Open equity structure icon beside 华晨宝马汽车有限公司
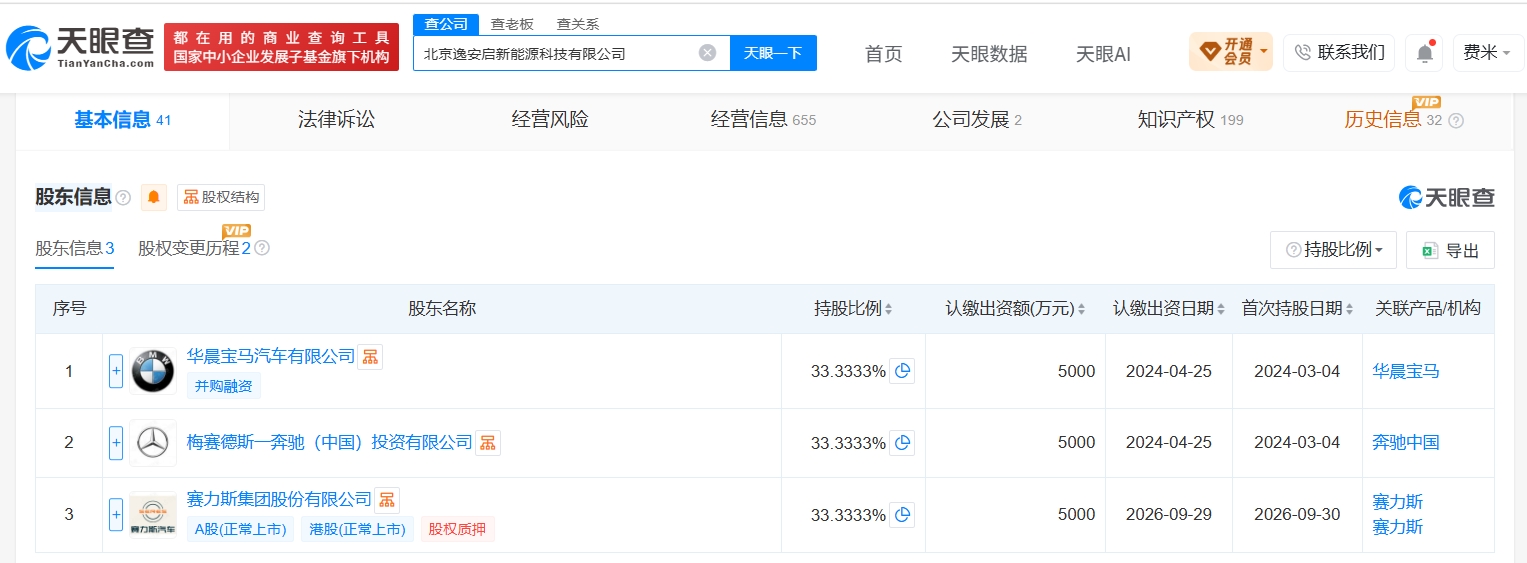Viewport: 1527px width, 563px height. click(x=370, y=357)
